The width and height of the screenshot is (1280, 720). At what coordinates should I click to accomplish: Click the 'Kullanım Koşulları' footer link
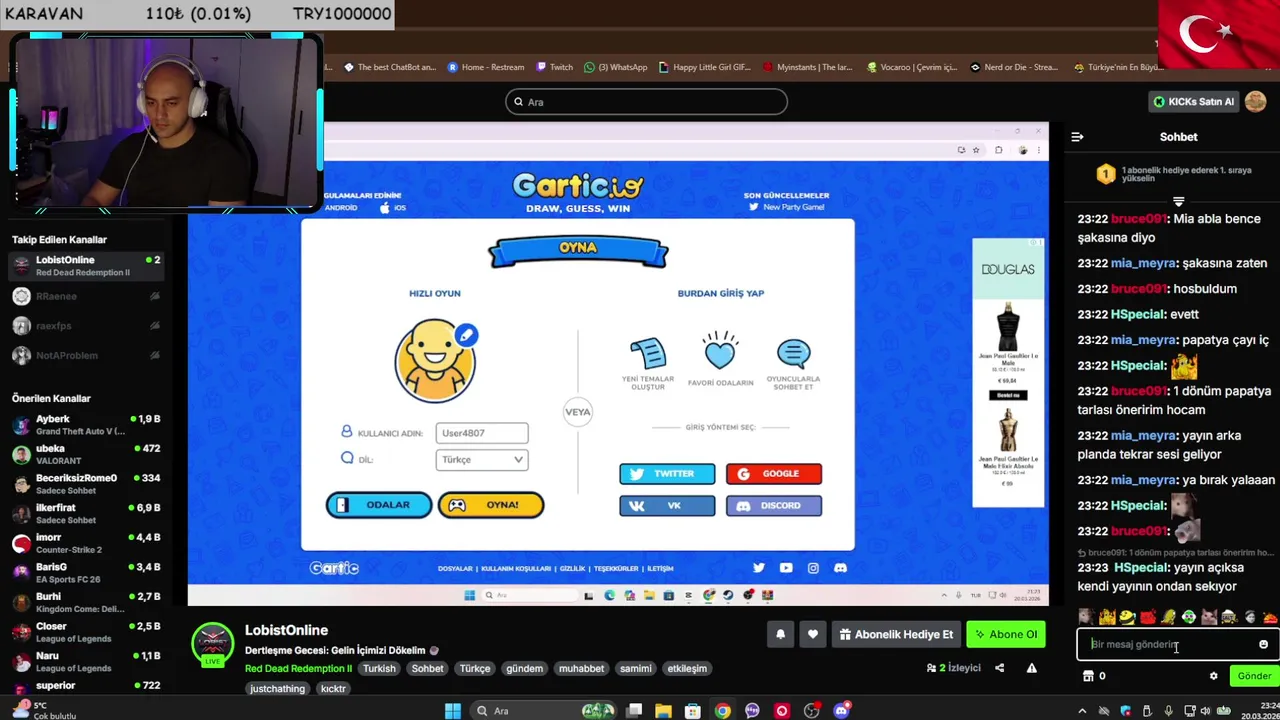pos(516,569)
